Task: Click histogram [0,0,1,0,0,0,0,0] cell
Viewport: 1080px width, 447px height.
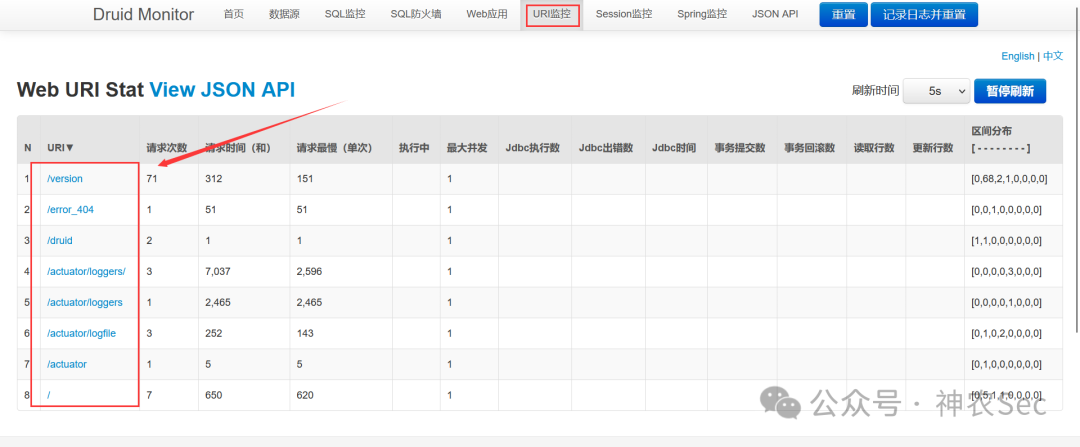Action: pos(1006,209)
